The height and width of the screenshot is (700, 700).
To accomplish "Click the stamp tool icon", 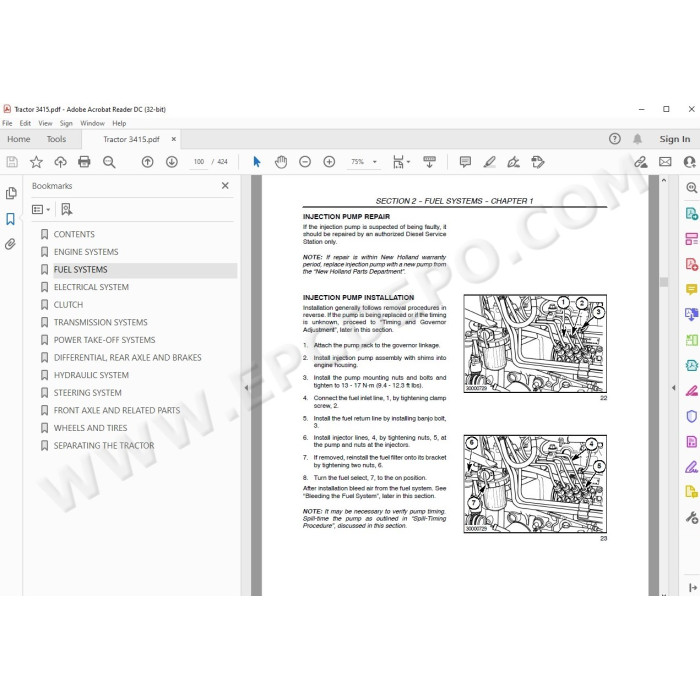I will click(538, 162).
